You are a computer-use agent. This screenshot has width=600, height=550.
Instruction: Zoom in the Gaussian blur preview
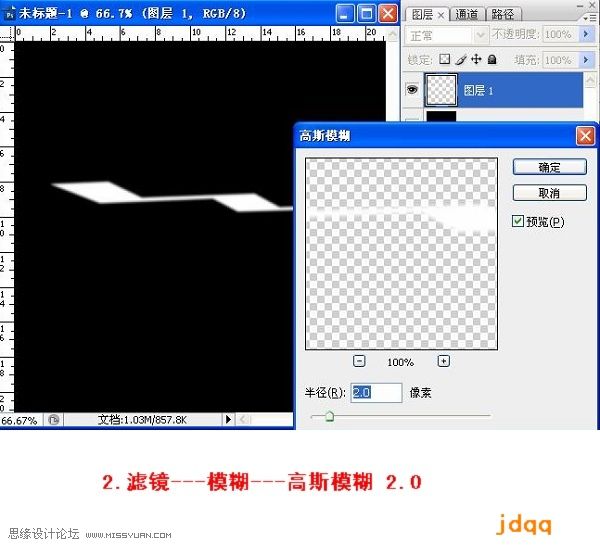pos(443,361)
